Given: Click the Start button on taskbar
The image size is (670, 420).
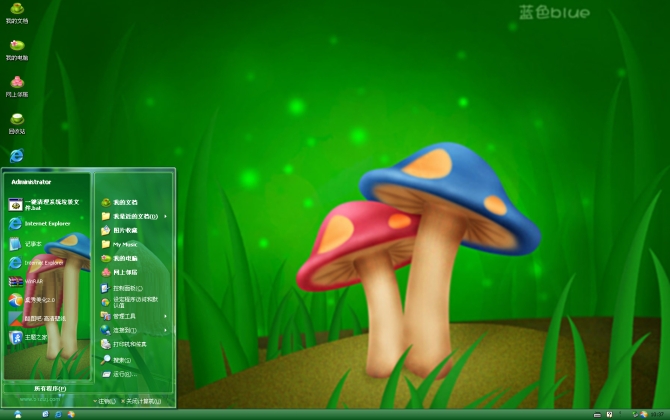Looking at the screenshot, I should coord(17,413).
